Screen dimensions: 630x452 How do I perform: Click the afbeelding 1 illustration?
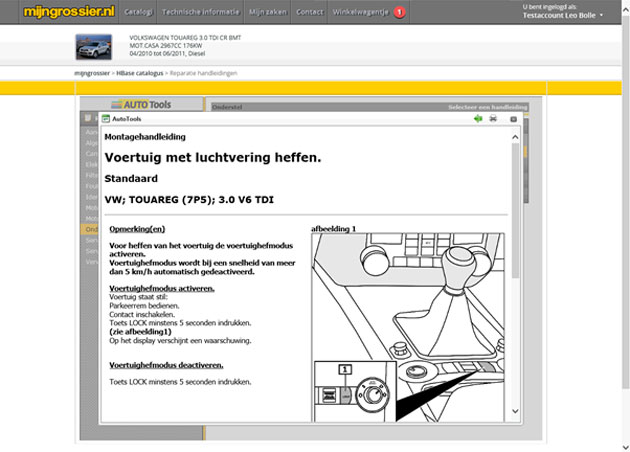coord(408,327)
